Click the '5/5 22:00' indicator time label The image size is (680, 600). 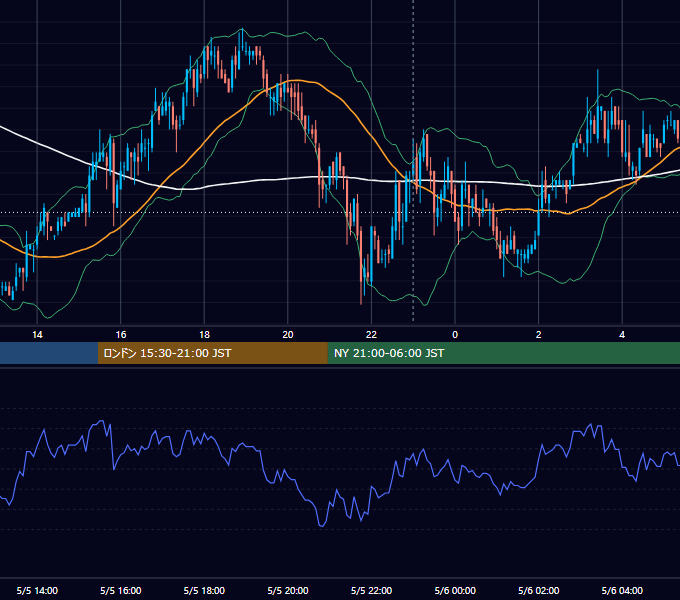372,590
